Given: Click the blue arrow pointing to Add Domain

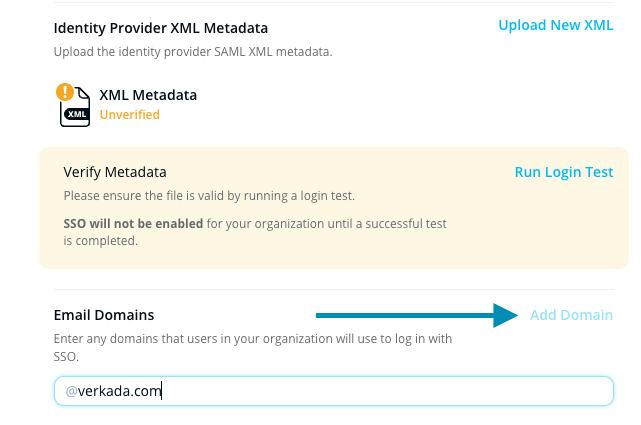Looking at the screenshot, I should [x=419, y=316].
